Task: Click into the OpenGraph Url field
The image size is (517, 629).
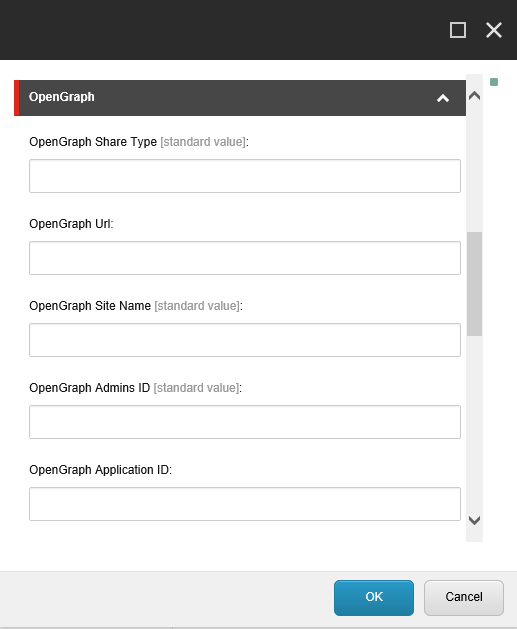Action: pos(245,258)
